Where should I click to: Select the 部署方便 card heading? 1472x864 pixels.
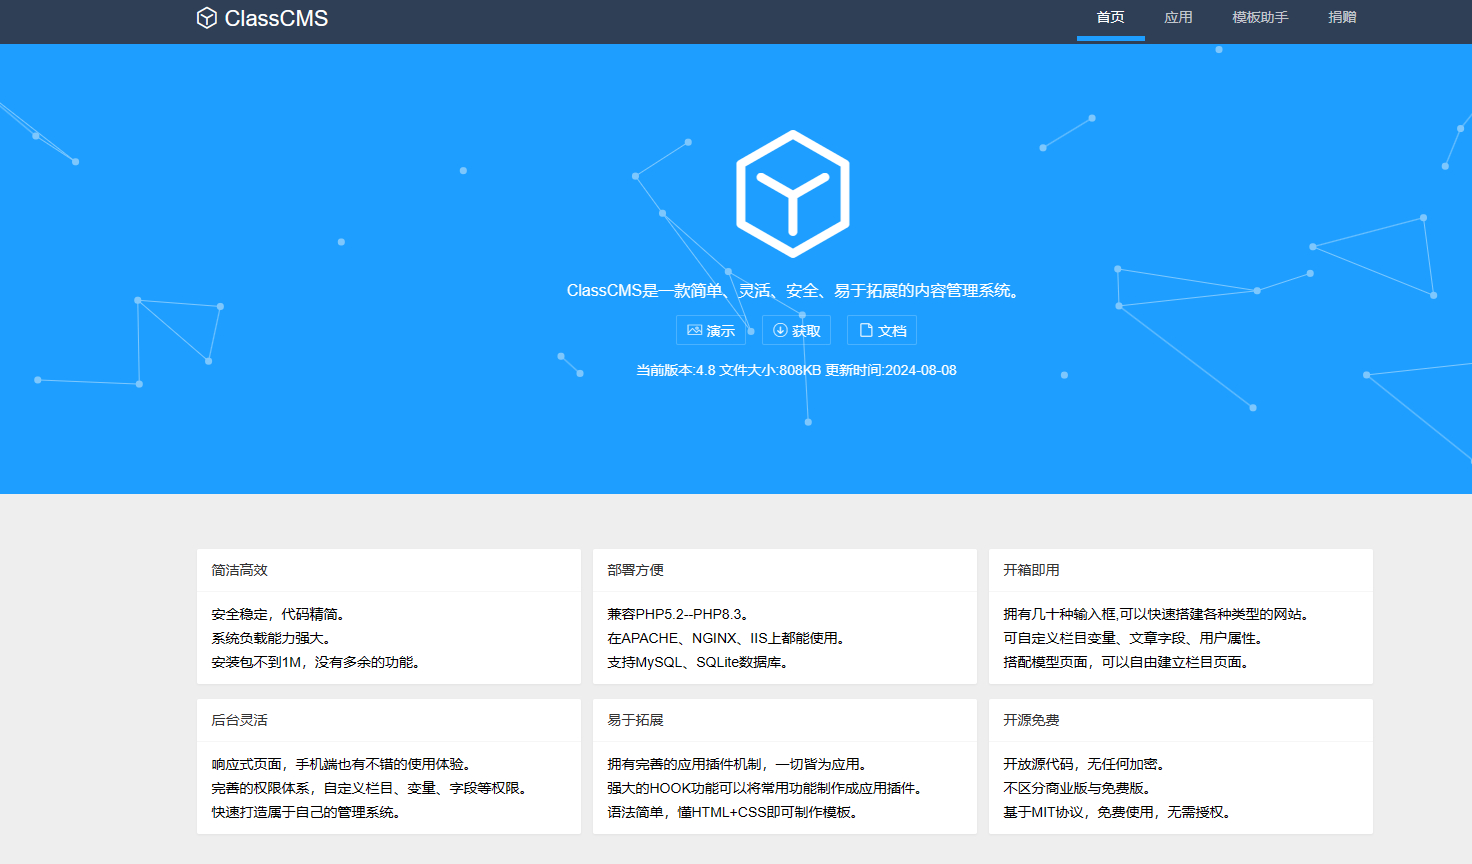pyautogui.click(x=636, y=570)
